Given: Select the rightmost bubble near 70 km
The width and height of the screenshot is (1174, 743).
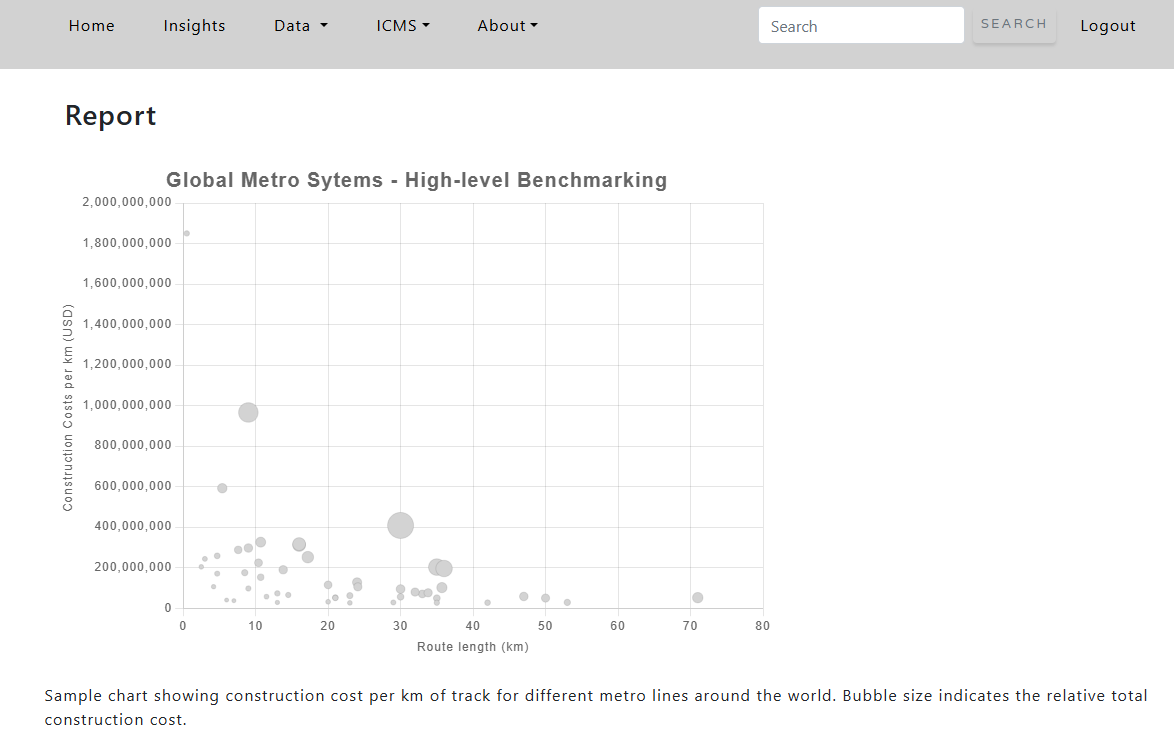Looking at the screenshot, I should click(x=697, y=598).
